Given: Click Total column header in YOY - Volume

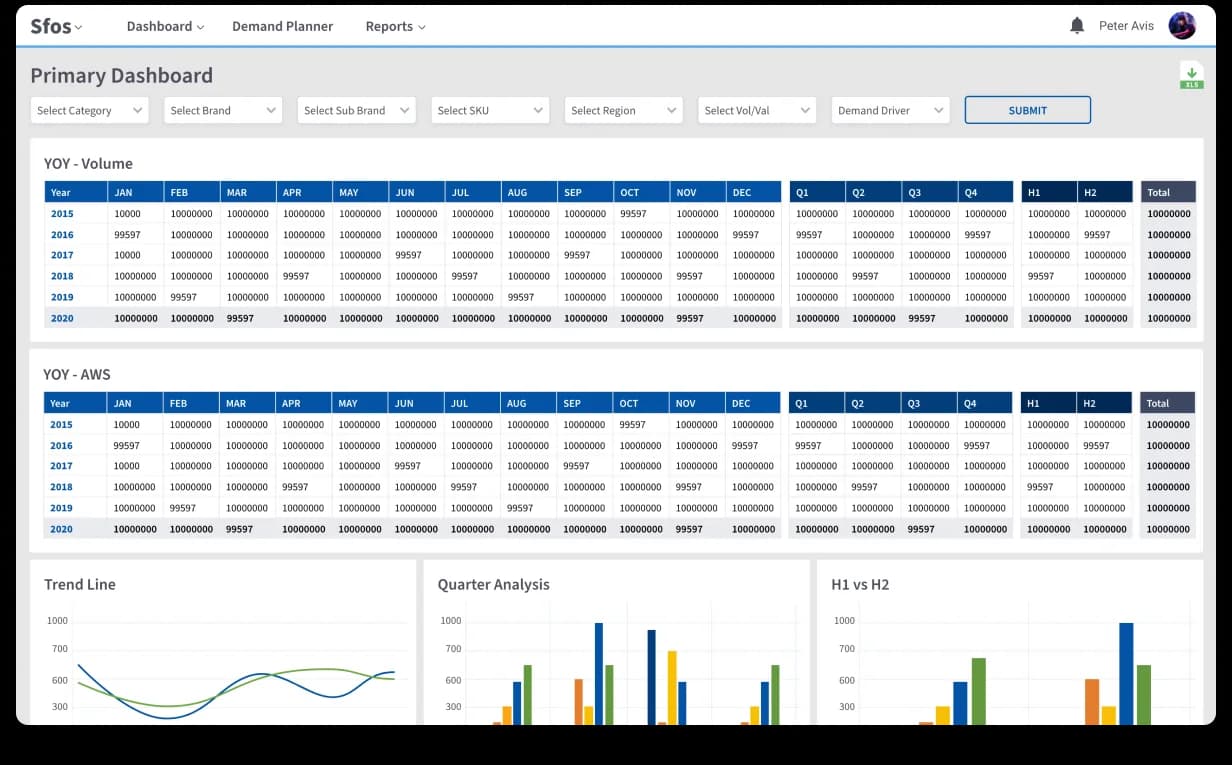Looking at the screenshot, I should 1168,192.
